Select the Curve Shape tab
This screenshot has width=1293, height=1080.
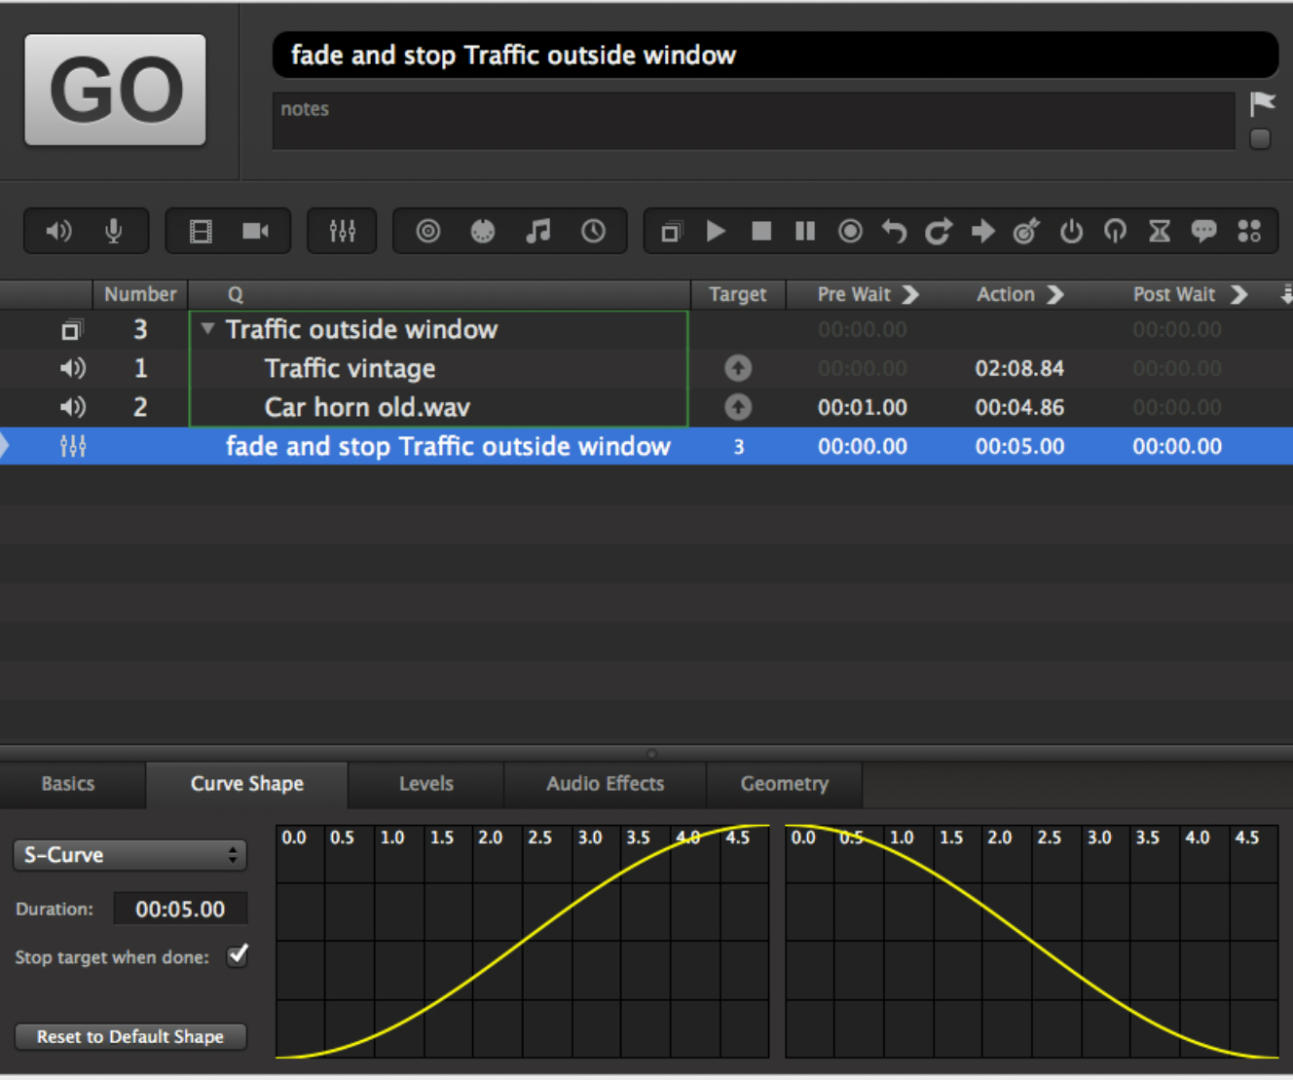(x=247, y=784)
